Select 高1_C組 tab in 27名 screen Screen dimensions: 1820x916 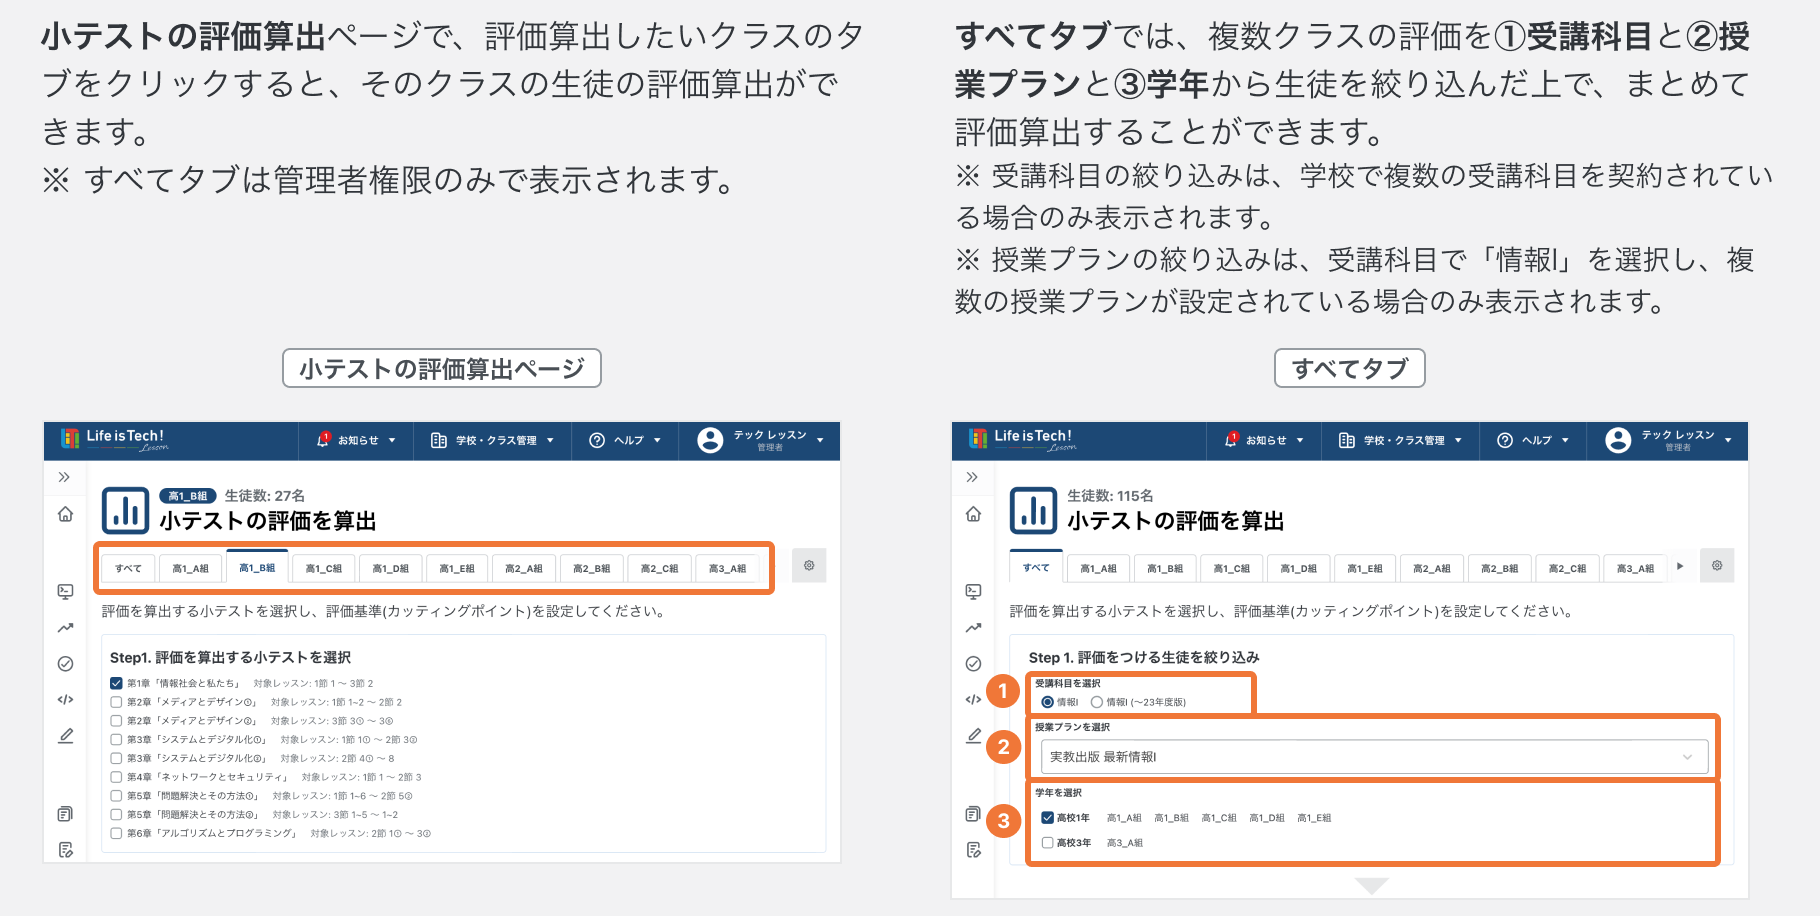[323, 568]
